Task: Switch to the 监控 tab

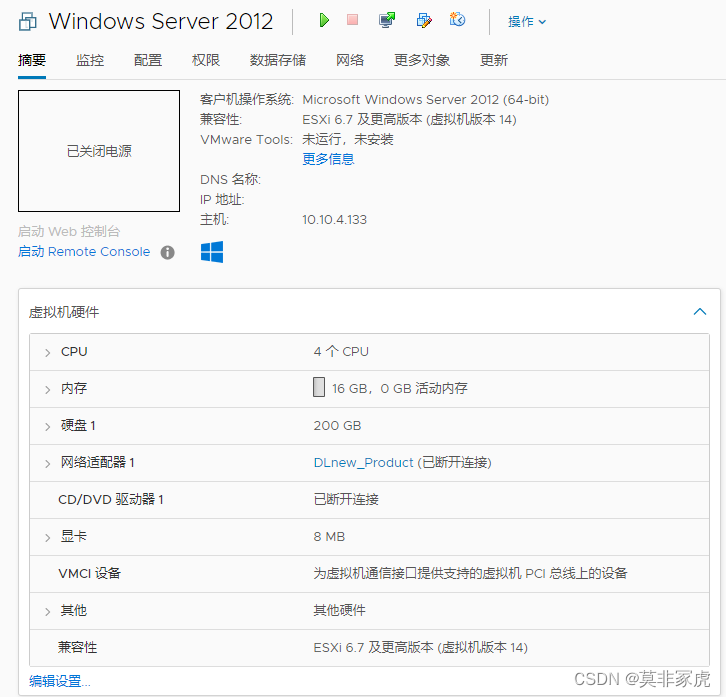Action: point(90,60)
